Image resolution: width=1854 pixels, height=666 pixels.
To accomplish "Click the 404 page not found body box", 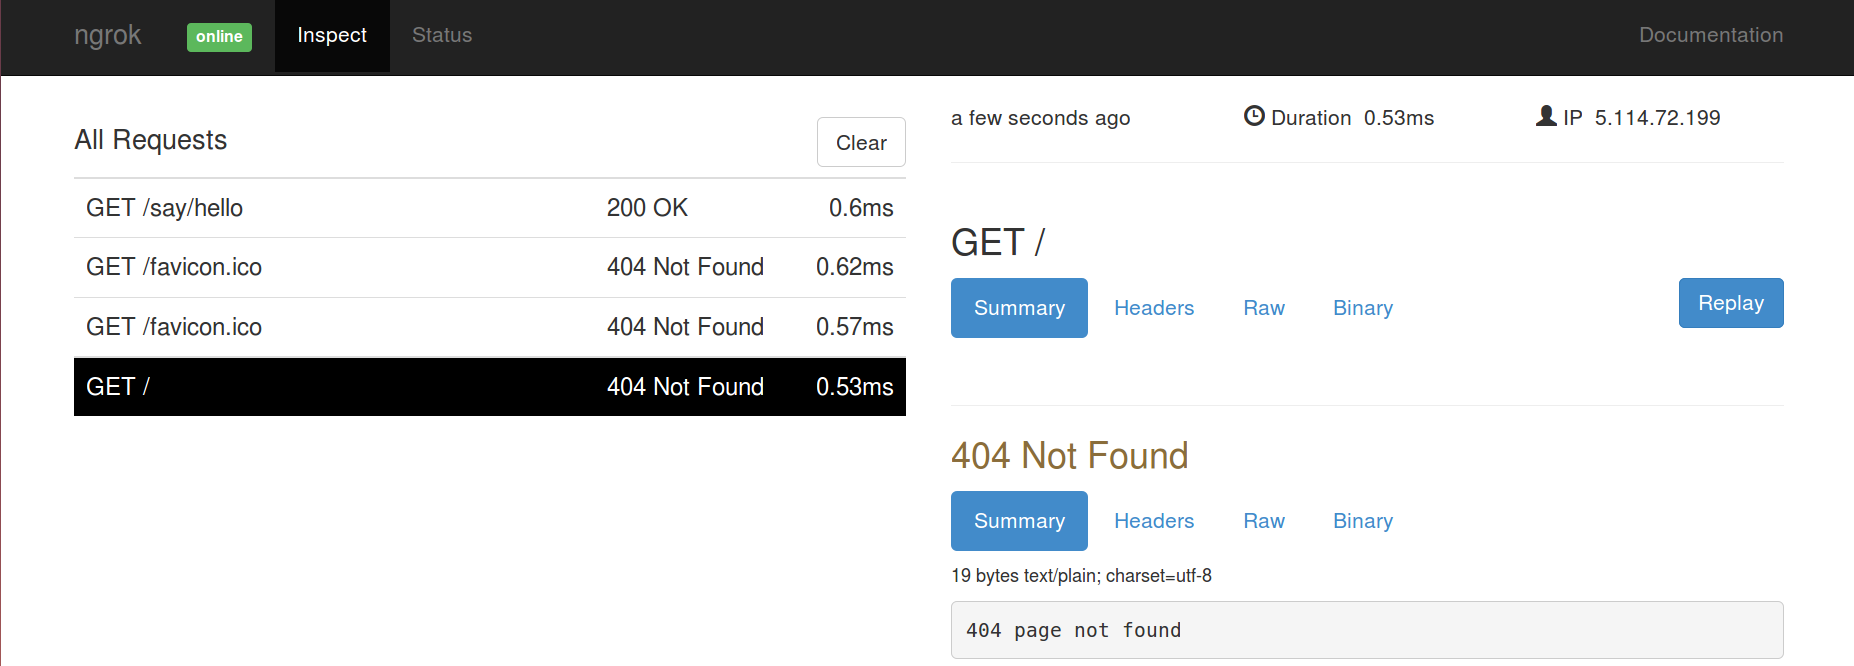I will [1367, 630].
